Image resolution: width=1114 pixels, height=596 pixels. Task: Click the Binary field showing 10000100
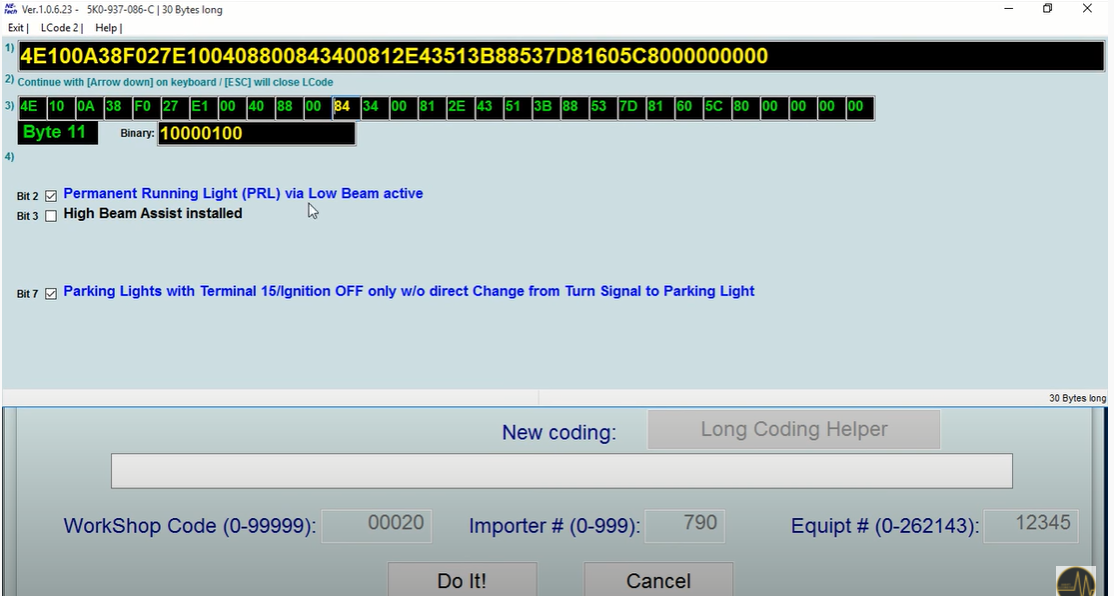(255, 132)
